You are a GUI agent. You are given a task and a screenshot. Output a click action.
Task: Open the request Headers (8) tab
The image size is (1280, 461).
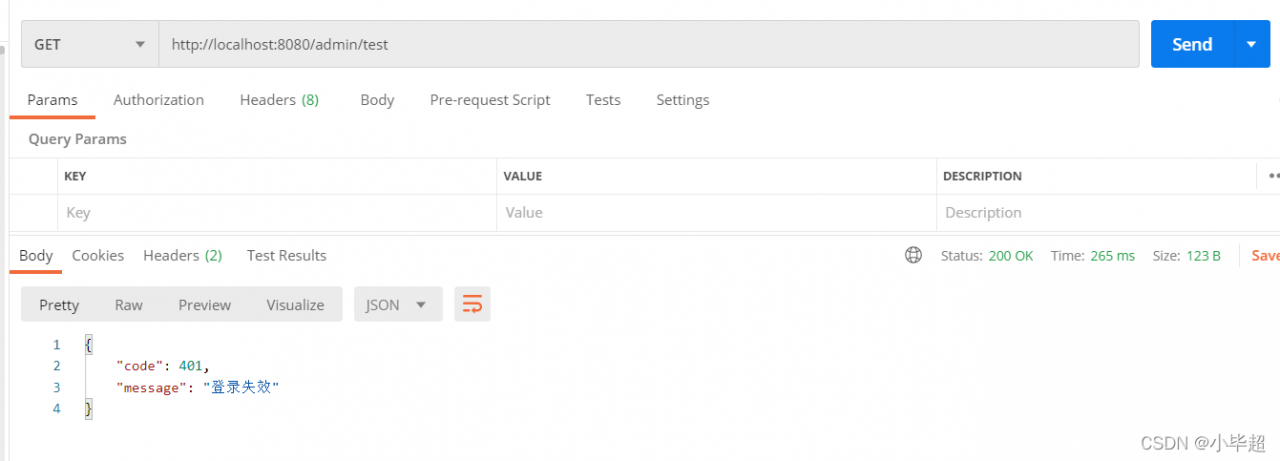click(279, 100)
